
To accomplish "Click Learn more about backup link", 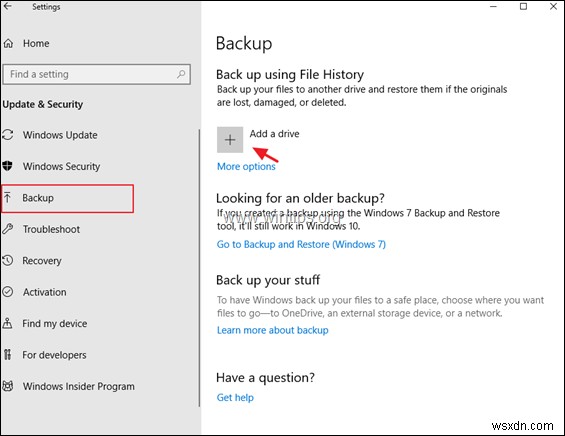I will pyautogui.click(x=272, y=330).
